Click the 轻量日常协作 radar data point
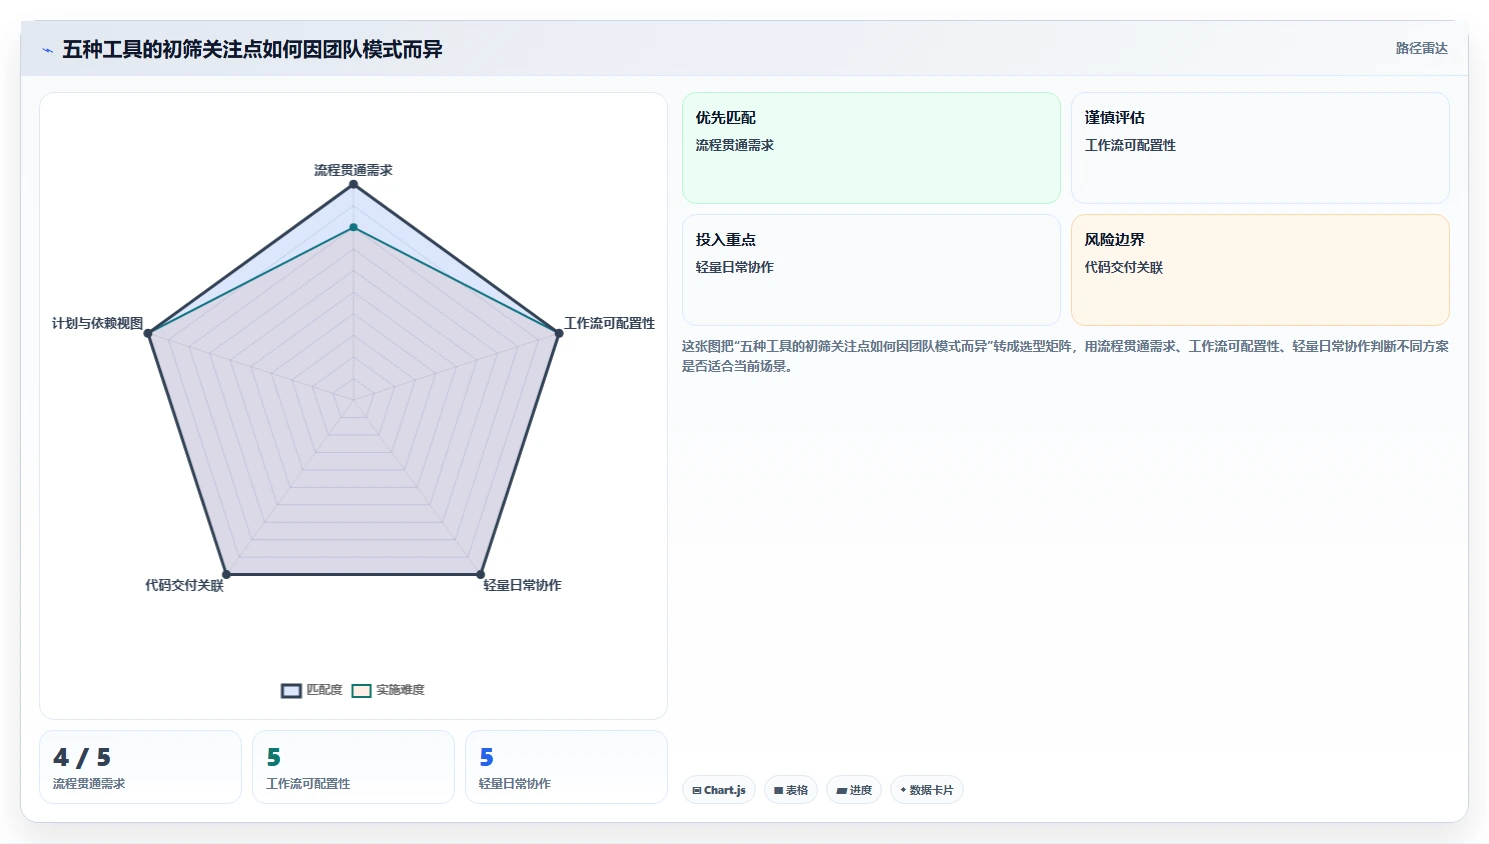The width and height of the screenshot is (1489, 844). (480, 574)
